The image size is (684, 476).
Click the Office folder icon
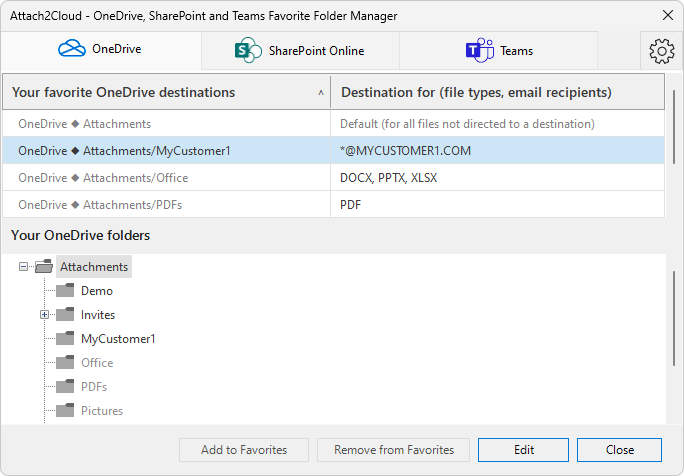coord(65,362)
